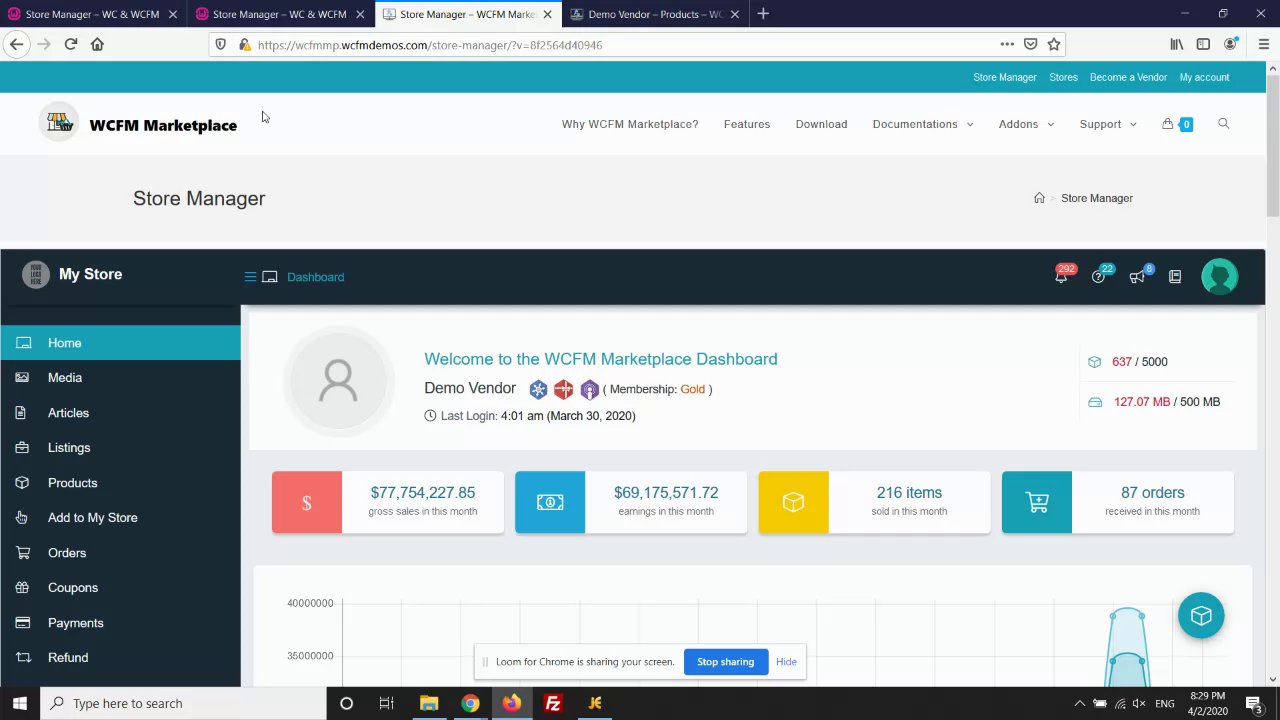Viewport: 1280px width, 720px height.
Task: Click the items sold box icon
Action: click(793, 502)
